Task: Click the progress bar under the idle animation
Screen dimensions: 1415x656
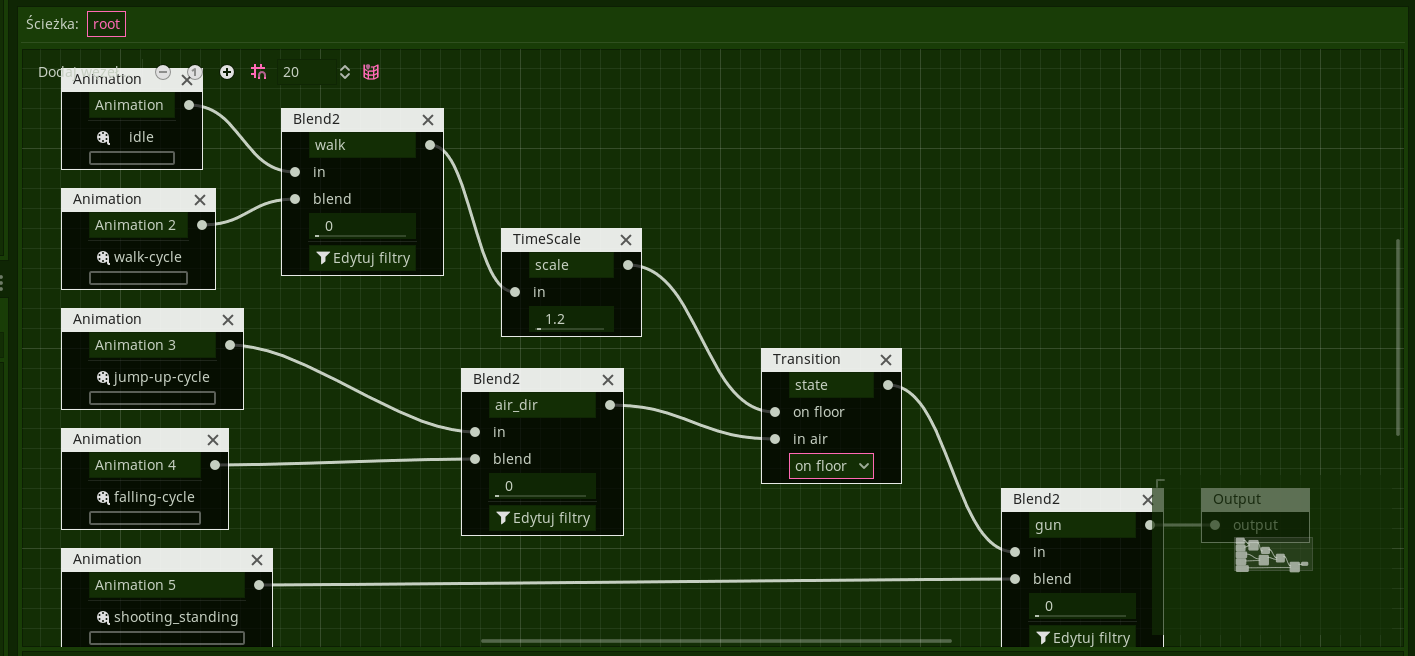Action: (x=131, y=157)
